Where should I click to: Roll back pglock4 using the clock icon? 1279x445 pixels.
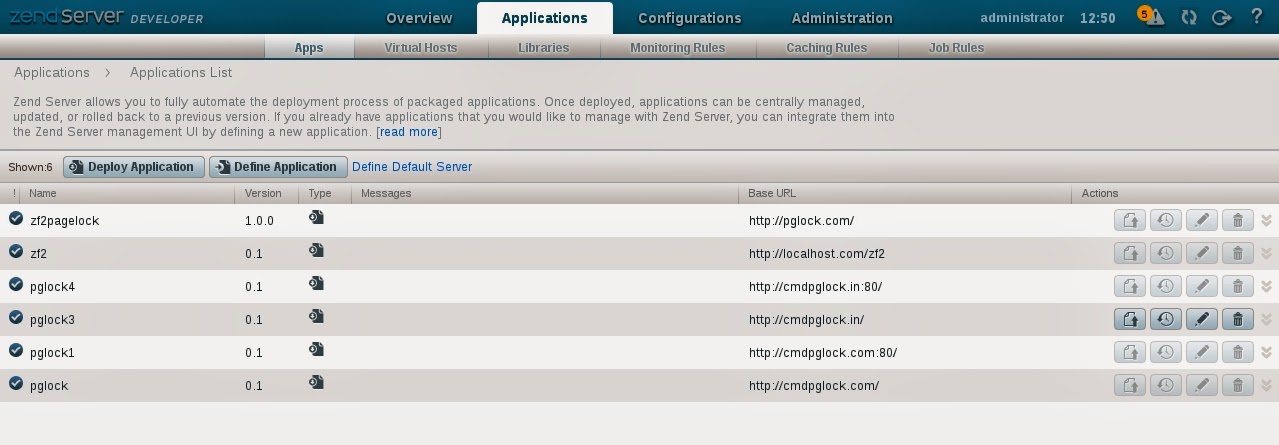point(1166,287)
